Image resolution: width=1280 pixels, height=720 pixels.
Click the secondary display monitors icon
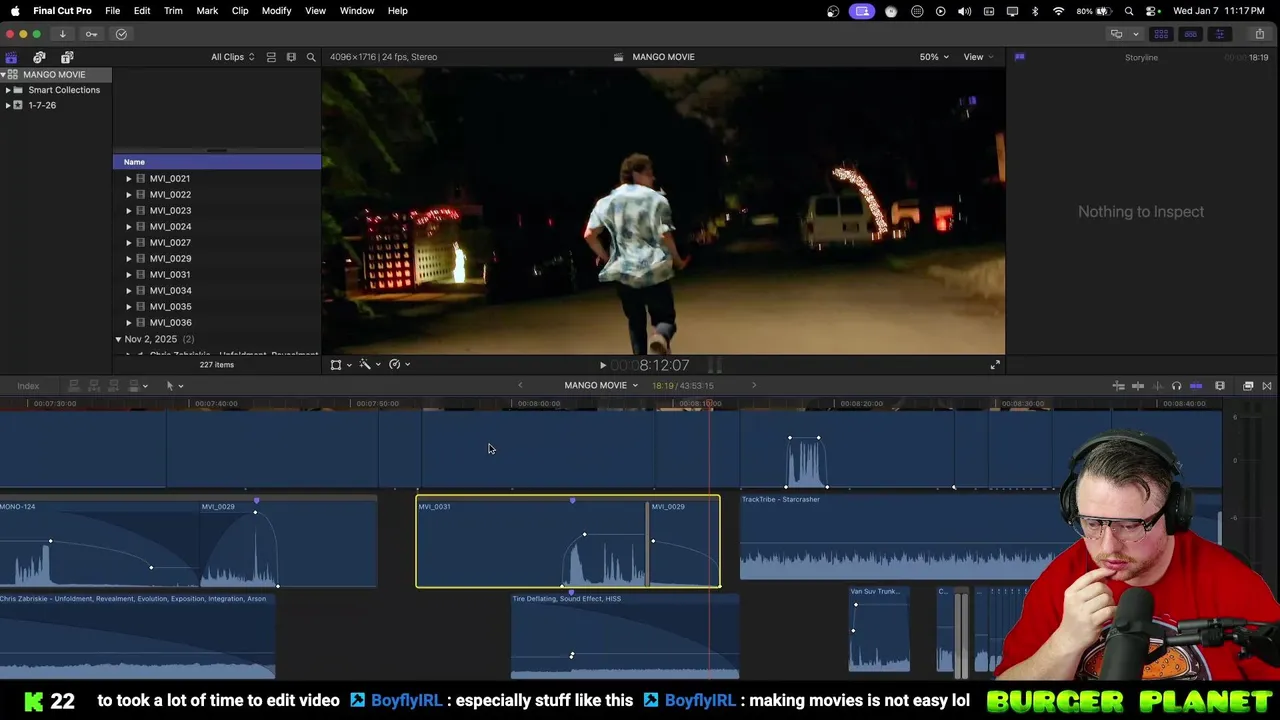pos(1117,34)
